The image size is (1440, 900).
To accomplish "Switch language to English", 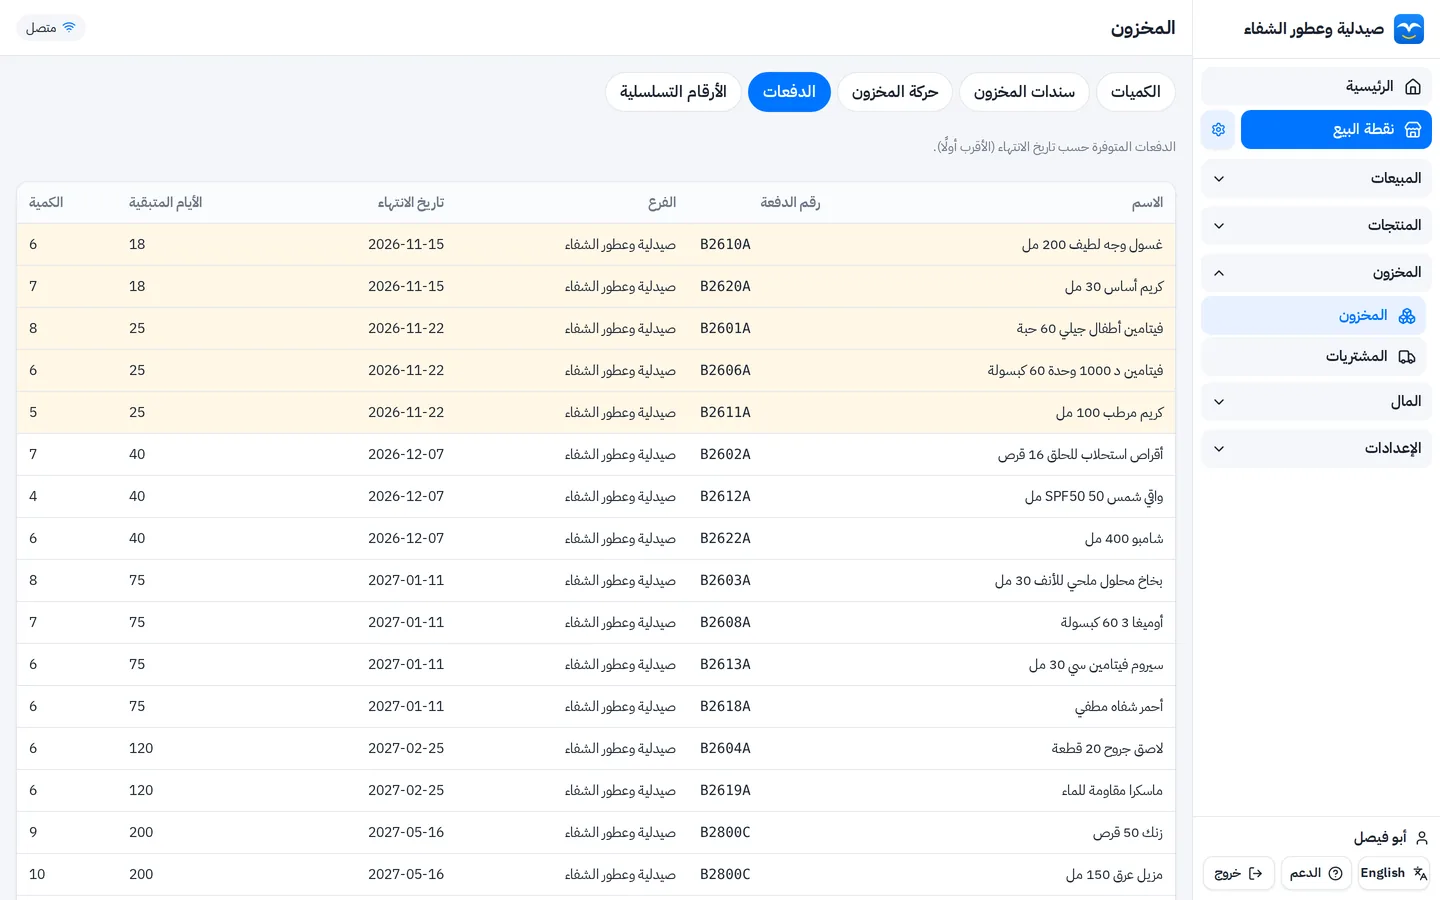I will [x=1394, y=874].
